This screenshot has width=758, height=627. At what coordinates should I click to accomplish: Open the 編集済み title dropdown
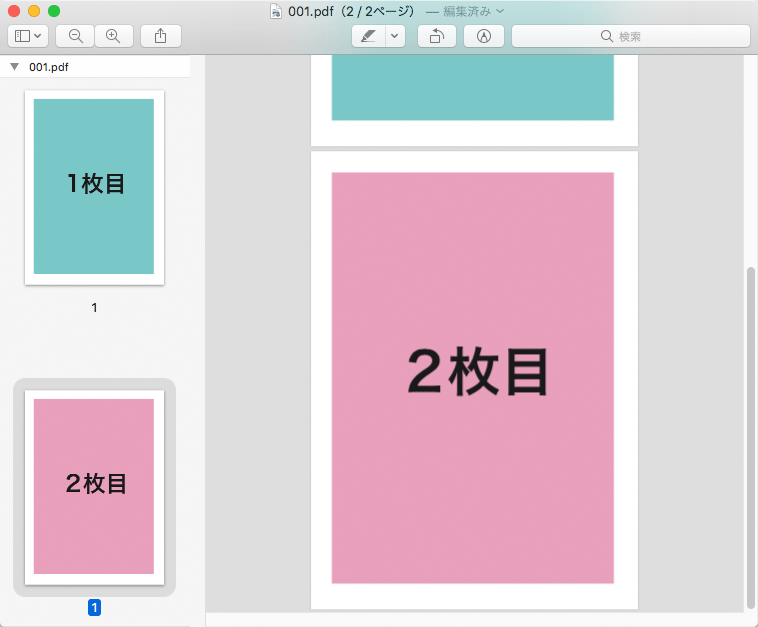click(473, 11)
